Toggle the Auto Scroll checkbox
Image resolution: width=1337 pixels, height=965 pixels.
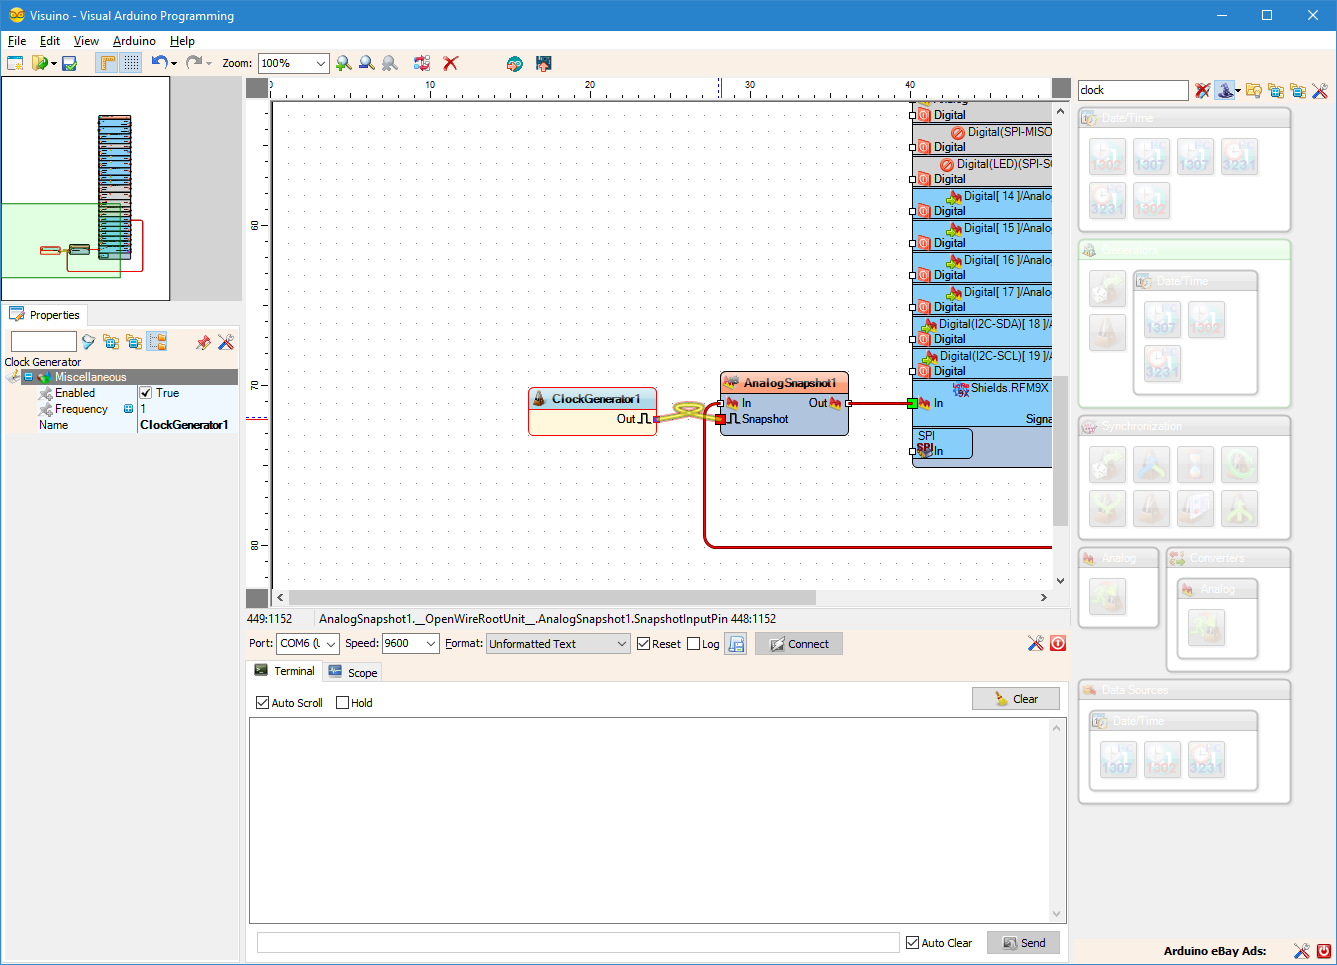tap(263, 703)
